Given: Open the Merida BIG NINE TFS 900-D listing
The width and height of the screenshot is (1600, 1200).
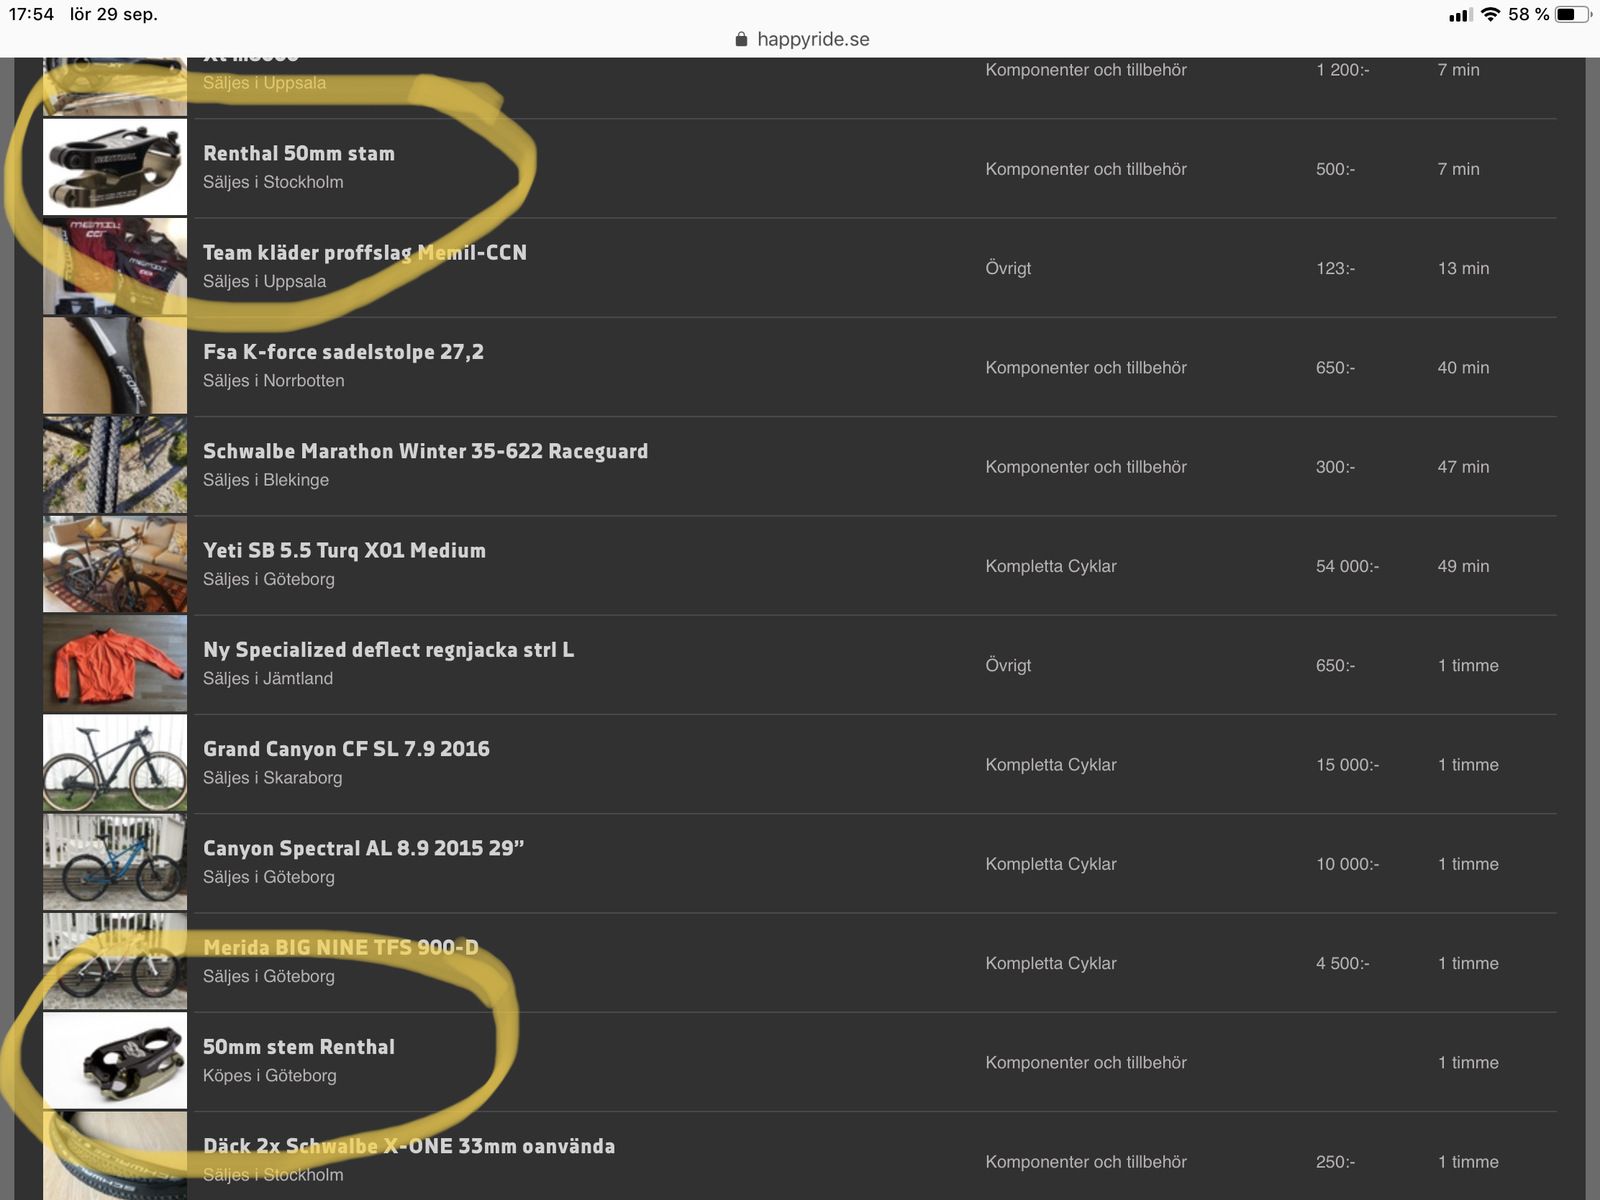Looking at the screenshot, I should click(340, 947).
